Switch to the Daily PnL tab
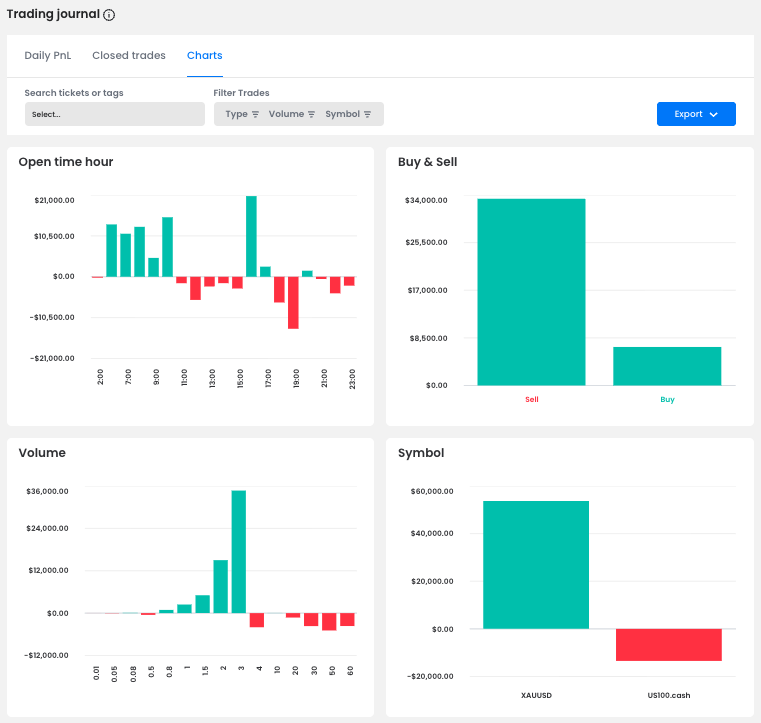 pos(50,56)
